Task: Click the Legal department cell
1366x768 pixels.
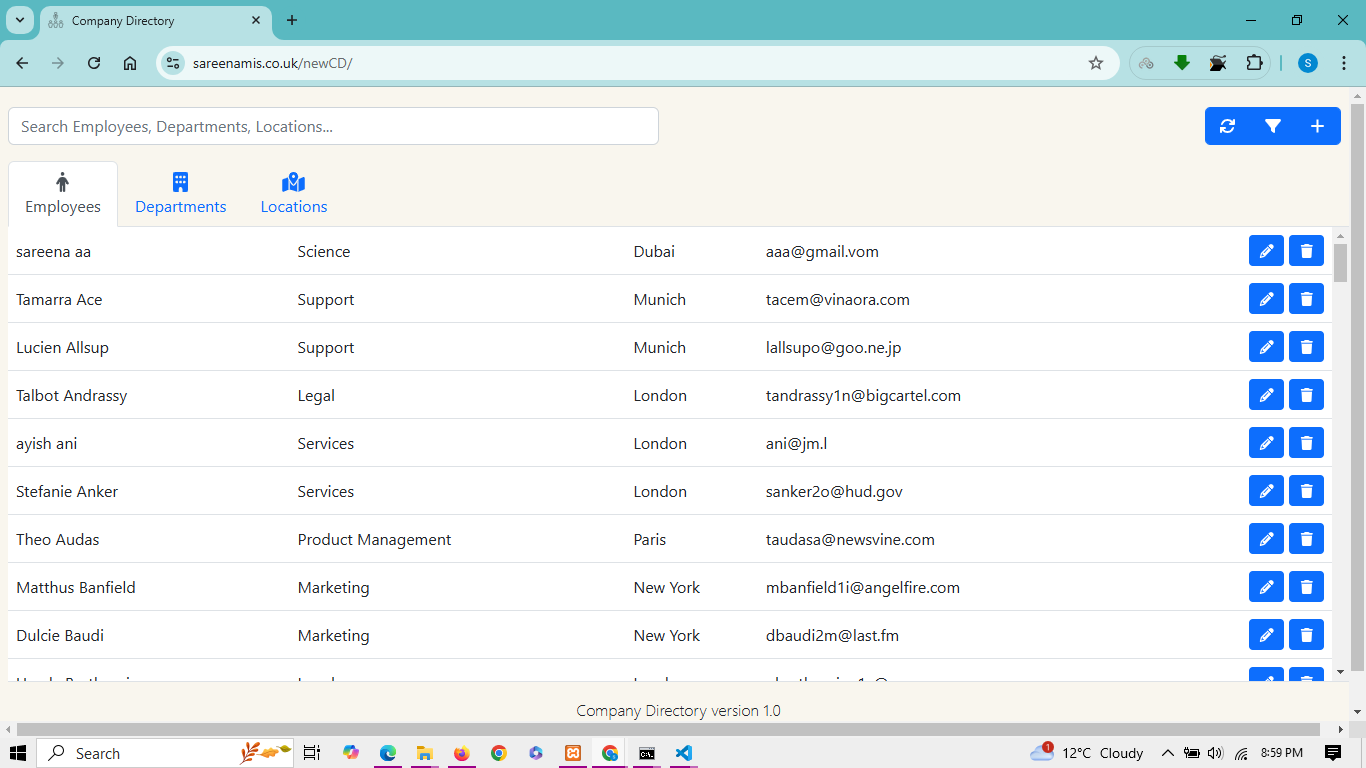Action: pyautogui.click(x=316, y=395)
